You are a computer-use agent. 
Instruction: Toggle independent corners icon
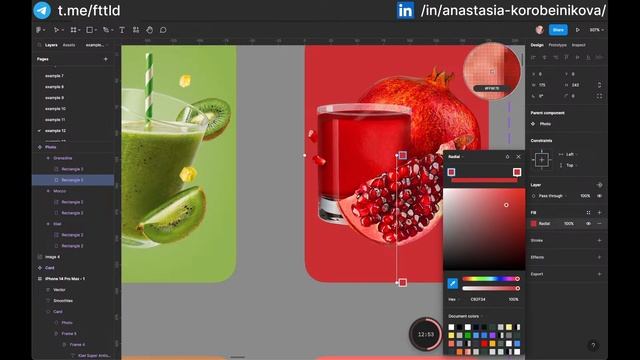599,96
